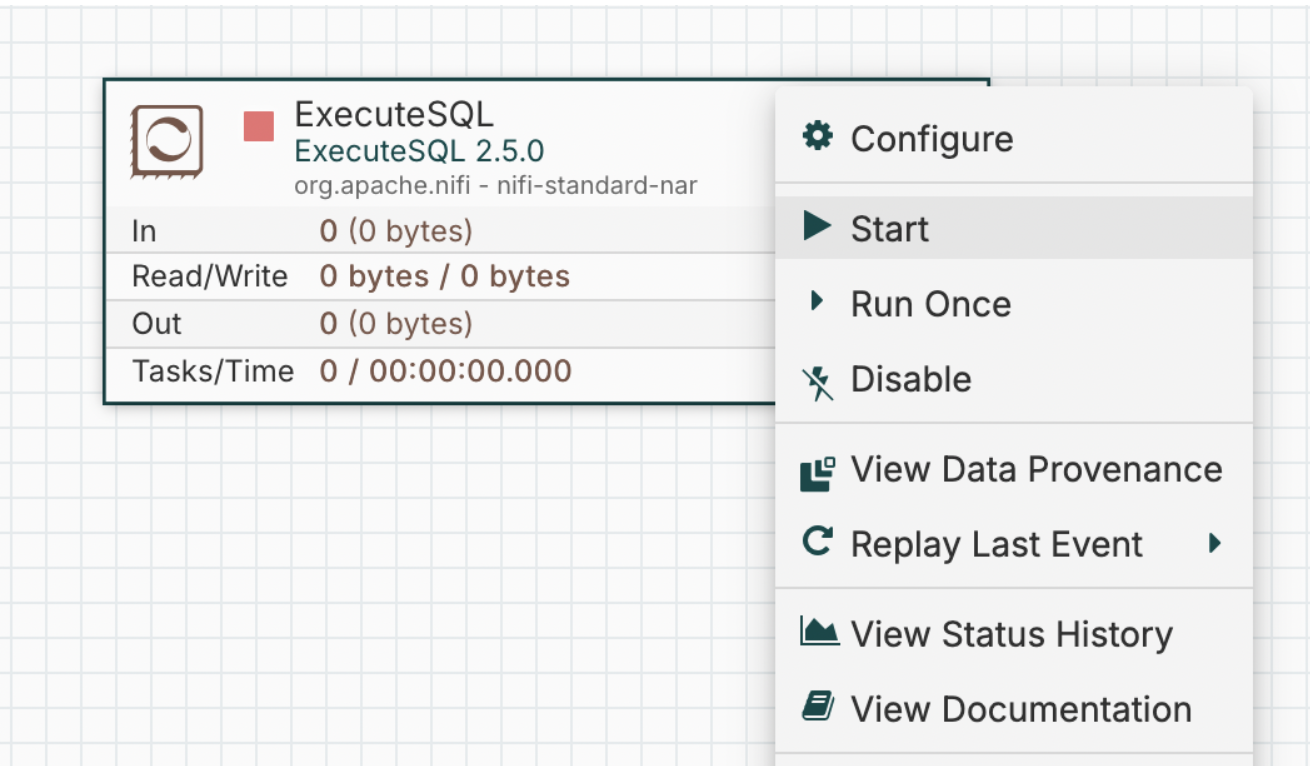Click the Start play icon
The image size is (1310, 766).
coord(817,227)
